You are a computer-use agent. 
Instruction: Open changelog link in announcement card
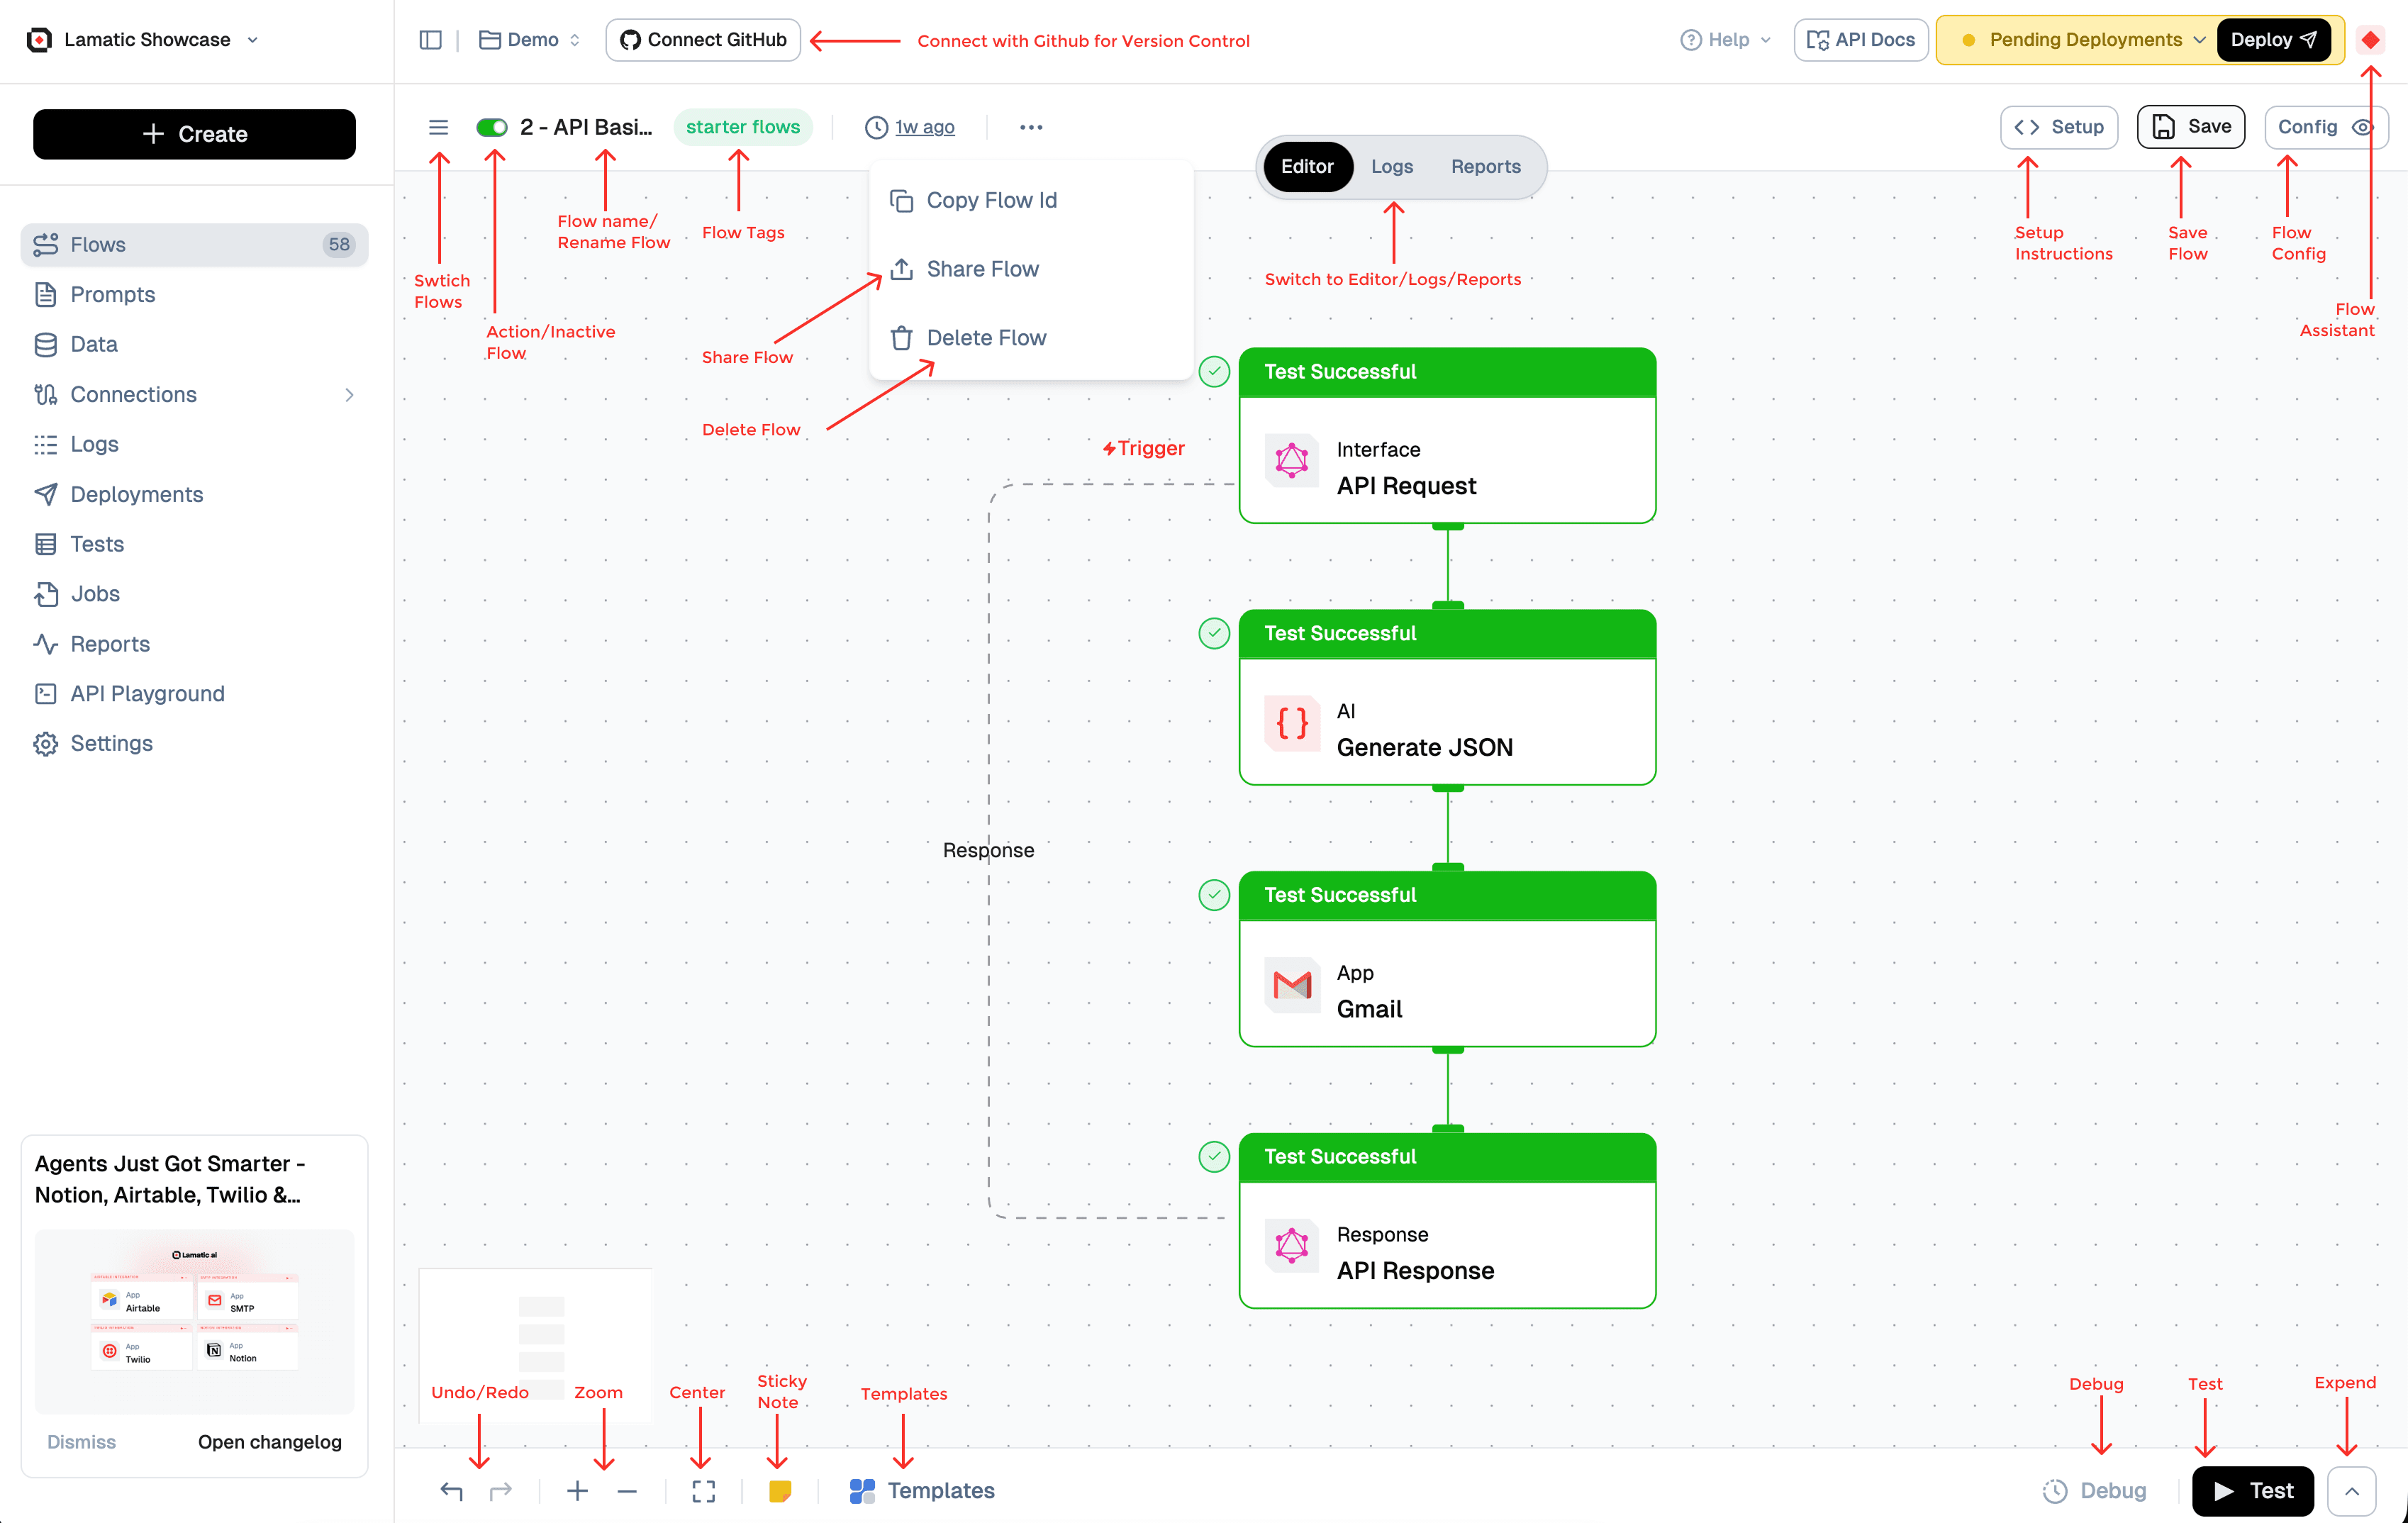coord(269,1441)
